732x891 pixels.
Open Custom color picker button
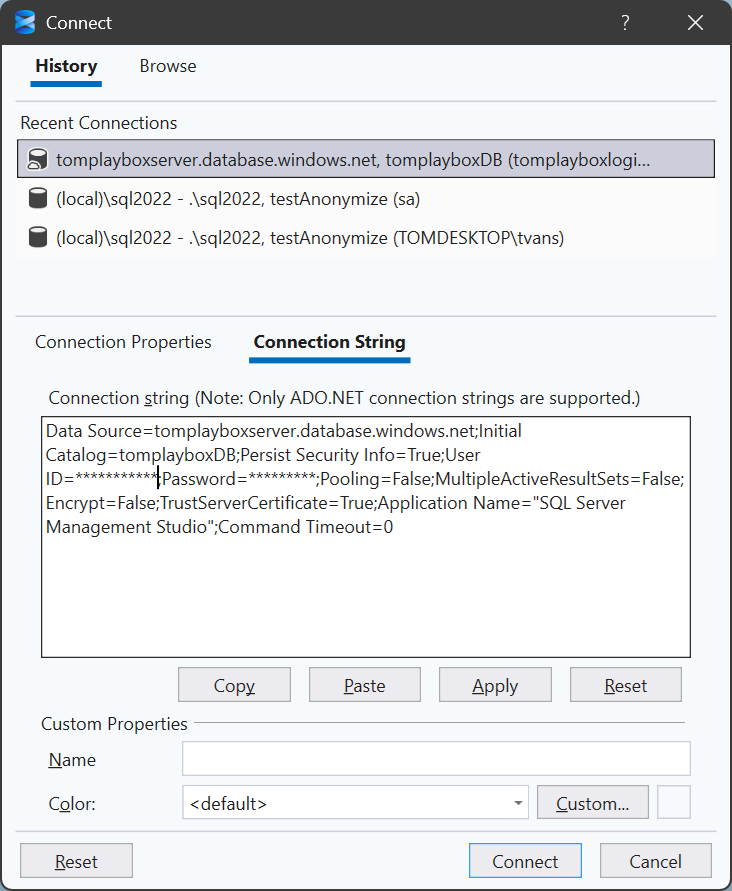pyautogui.click(x=592, y=802)
